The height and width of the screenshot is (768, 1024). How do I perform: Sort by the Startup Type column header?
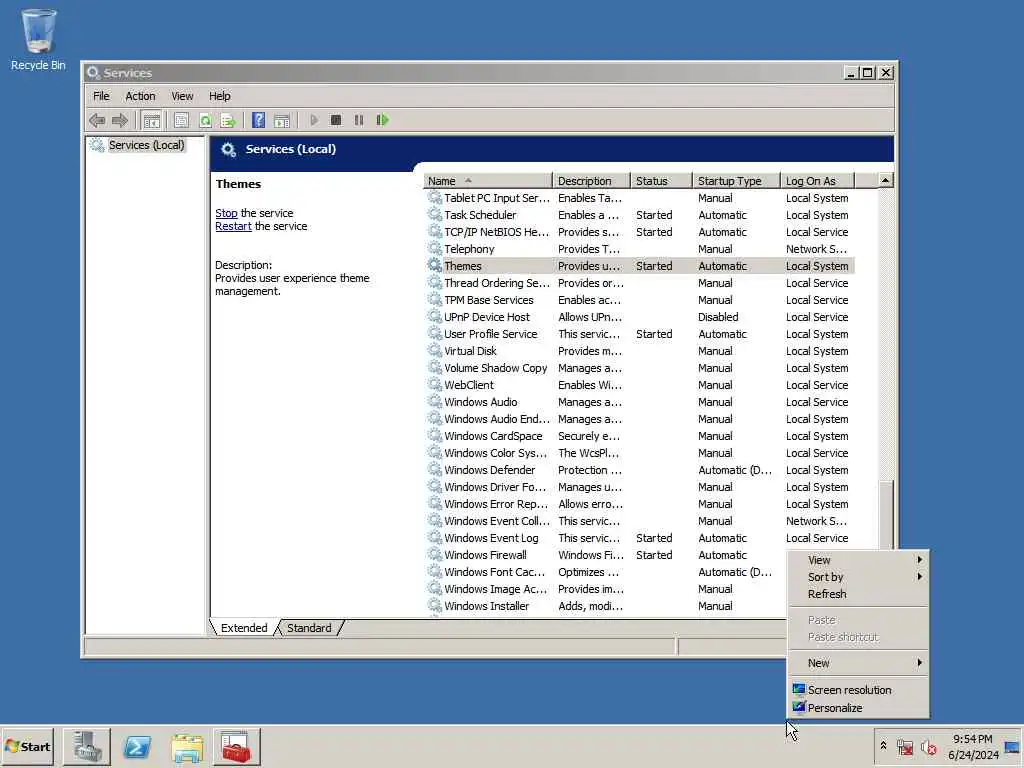(x=736, y=181)
